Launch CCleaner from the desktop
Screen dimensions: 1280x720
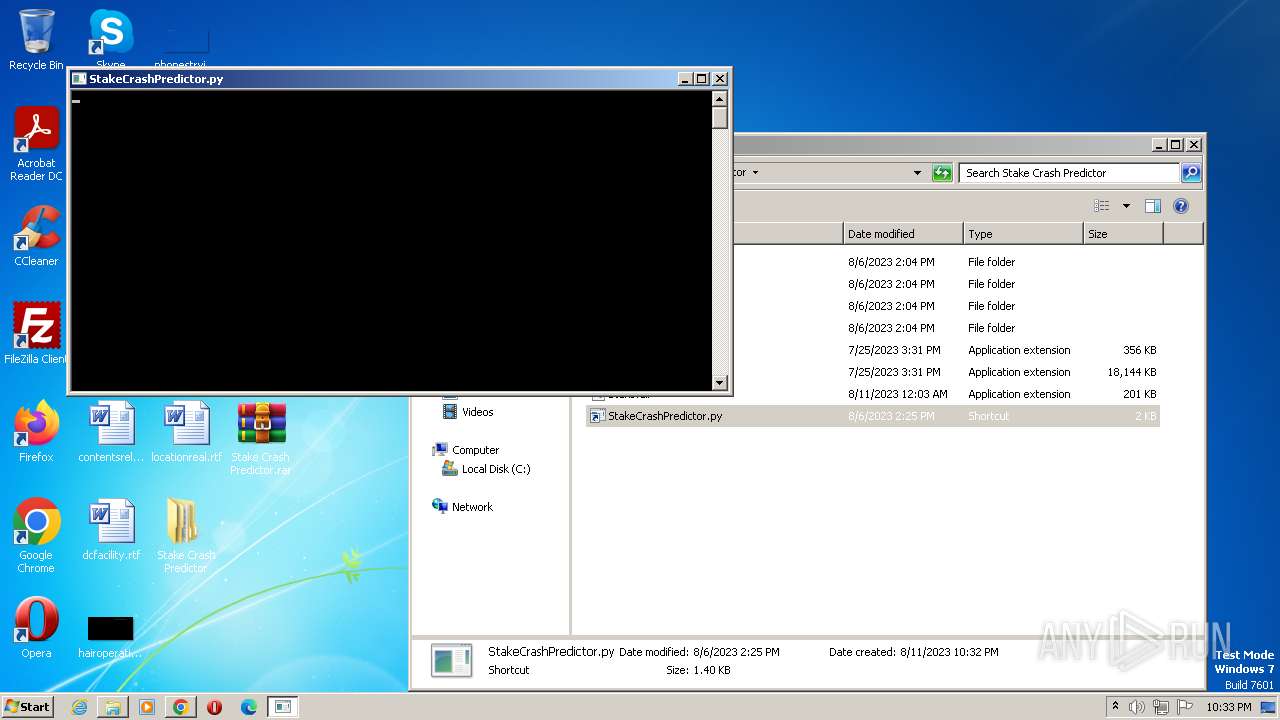(36, 236)
